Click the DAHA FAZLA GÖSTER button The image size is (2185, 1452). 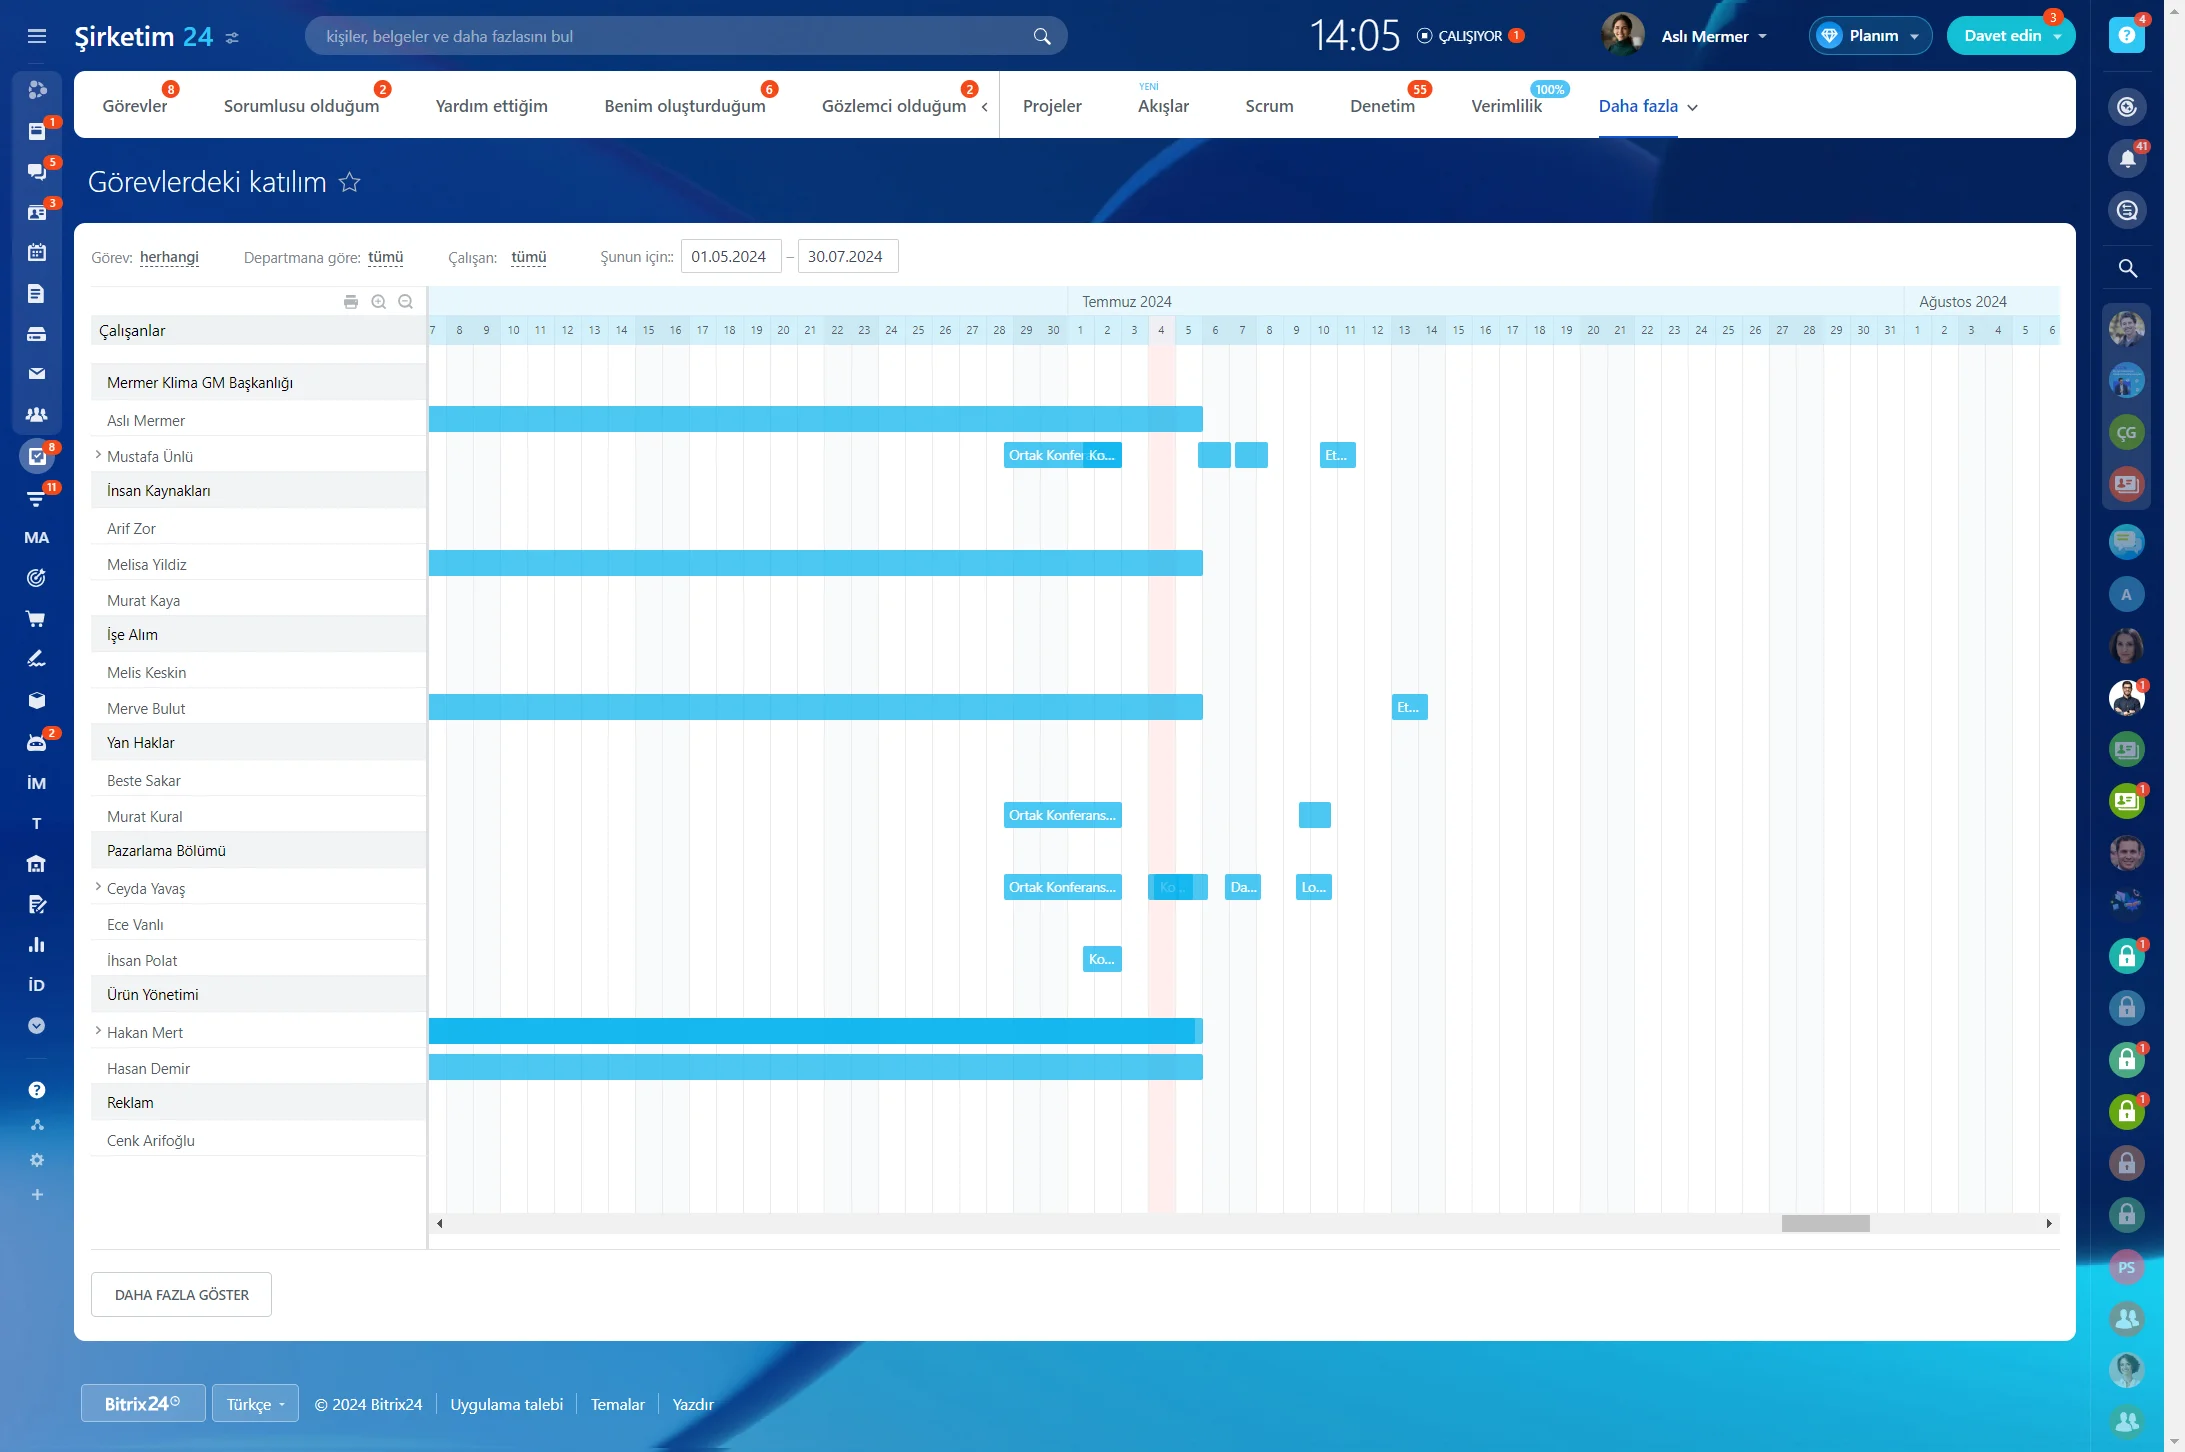point(181,1295)
